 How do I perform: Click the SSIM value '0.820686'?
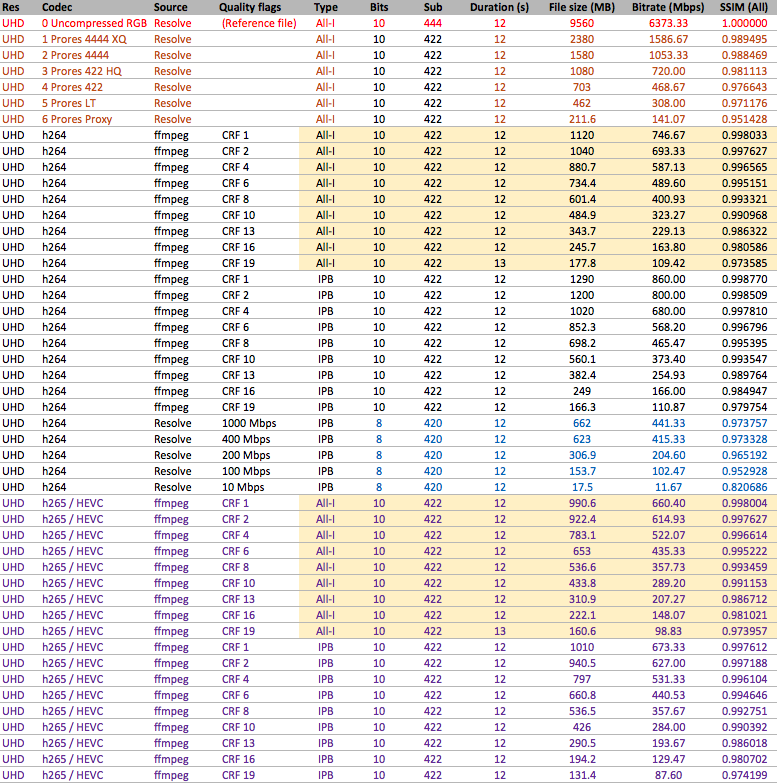[744, 488]
